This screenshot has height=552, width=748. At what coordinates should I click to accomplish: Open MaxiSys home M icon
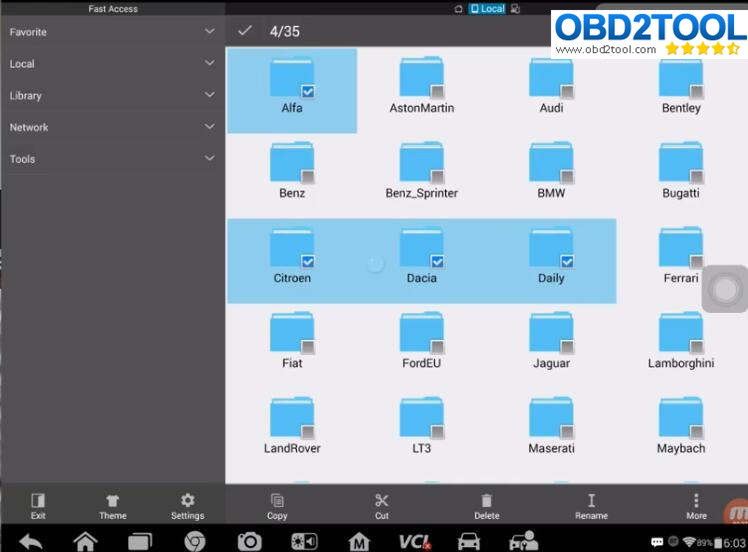coord(359,542)
